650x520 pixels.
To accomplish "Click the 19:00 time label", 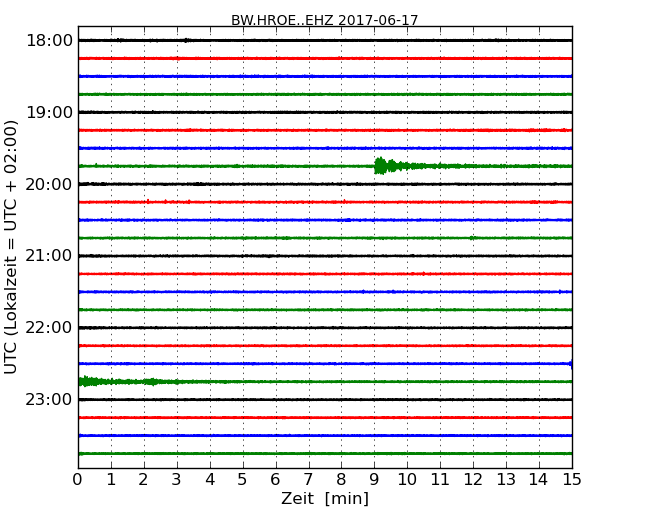I will [49, 112].
